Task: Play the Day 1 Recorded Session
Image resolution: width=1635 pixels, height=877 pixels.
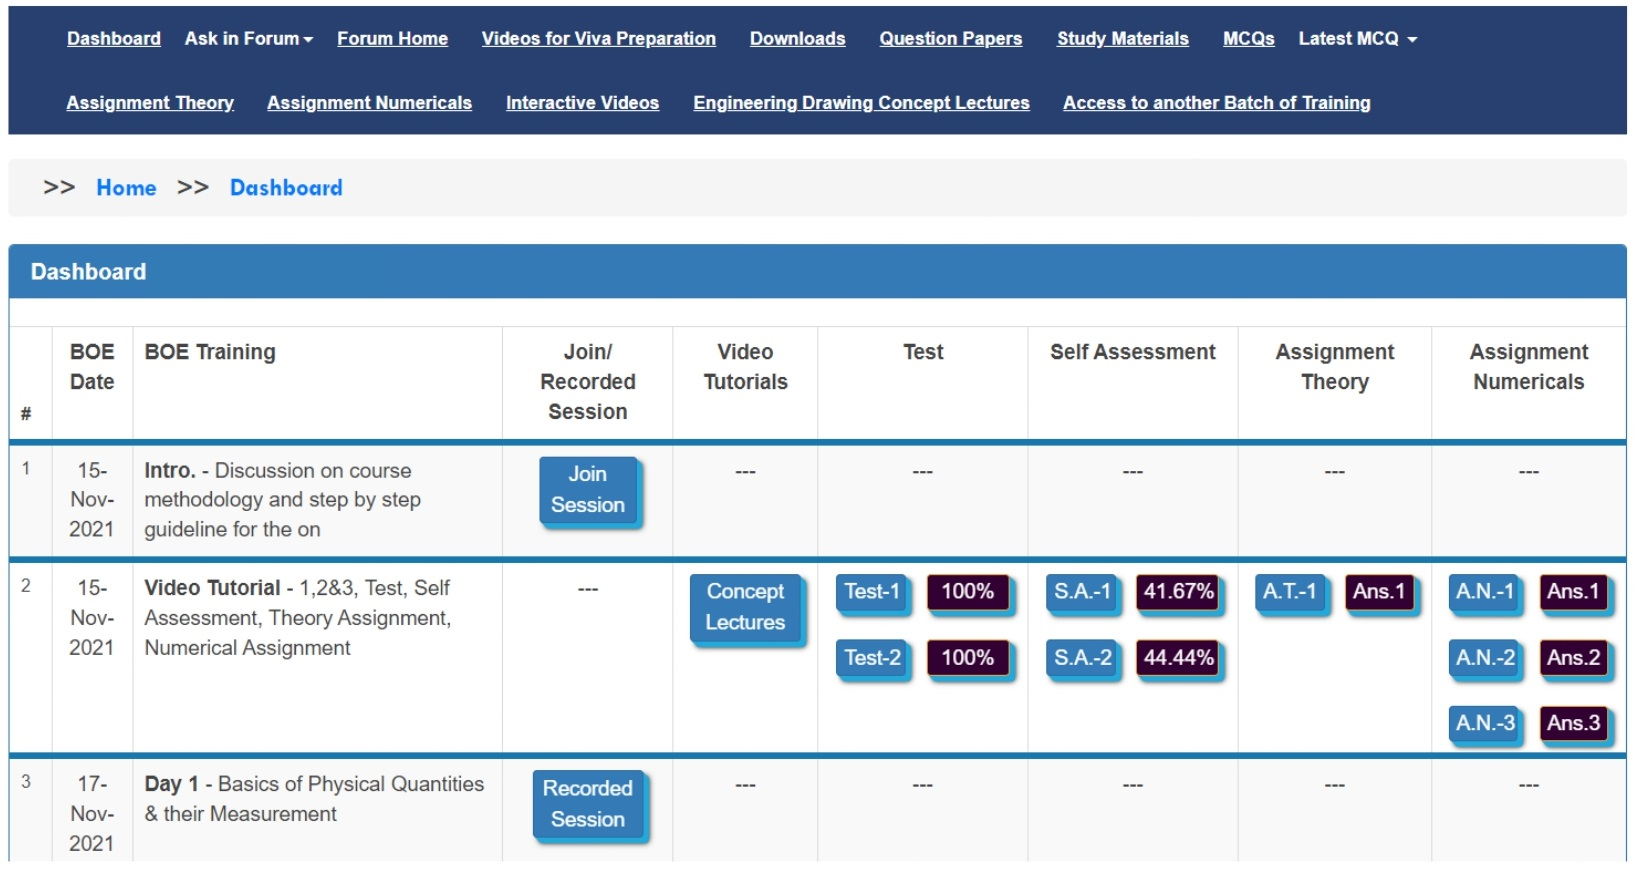Action: [588, 804]
